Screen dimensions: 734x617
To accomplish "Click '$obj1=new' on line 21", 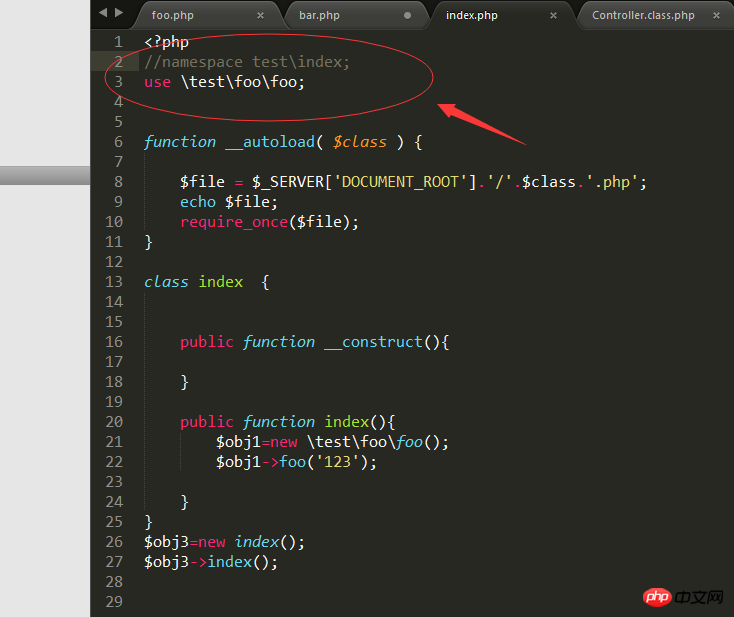I will click(257, 442).
